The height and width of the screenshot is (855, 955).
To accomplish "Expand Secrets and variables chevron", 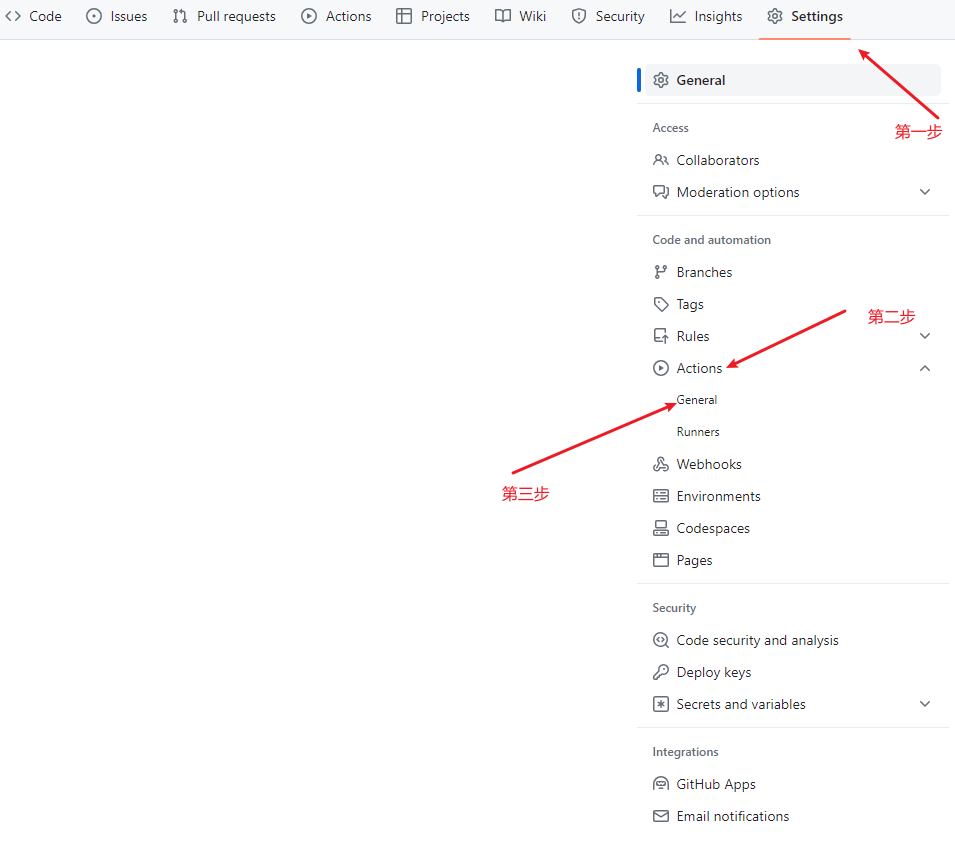I will (925, 704).
